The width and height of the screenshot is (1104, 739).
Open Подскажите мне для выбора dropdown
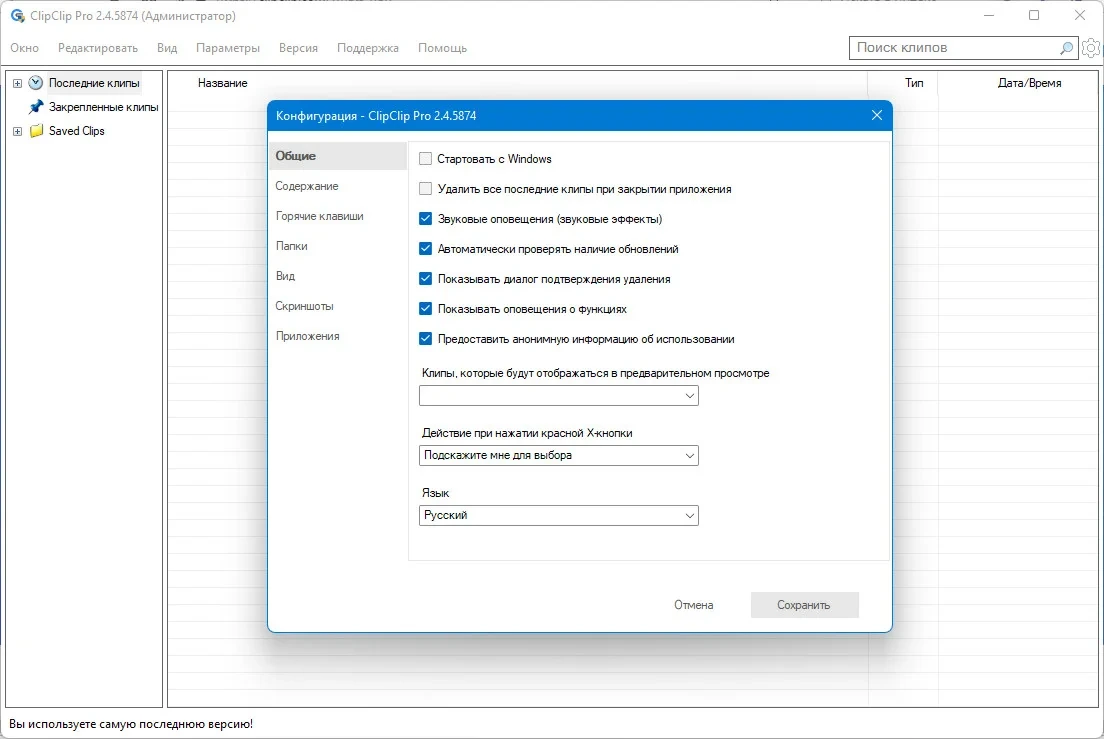558,455
